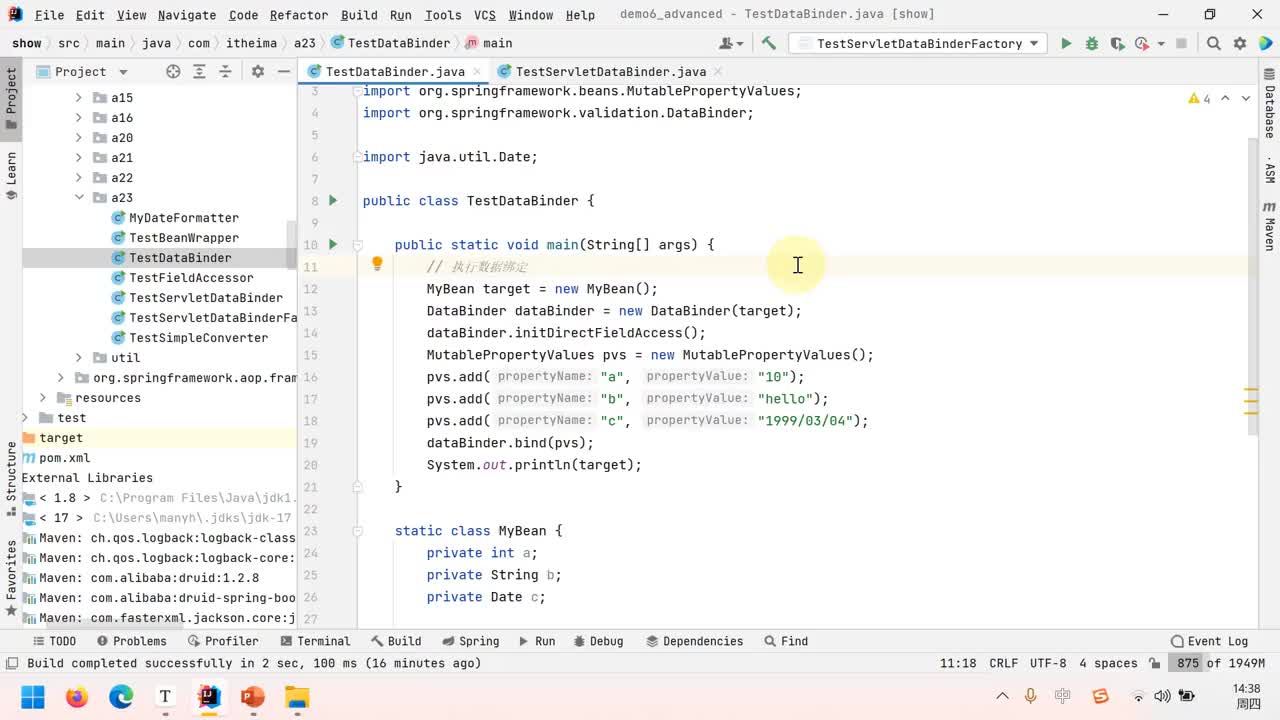1280x720 pixels.
Task: Open the Navigate menu
Action: 187,15
